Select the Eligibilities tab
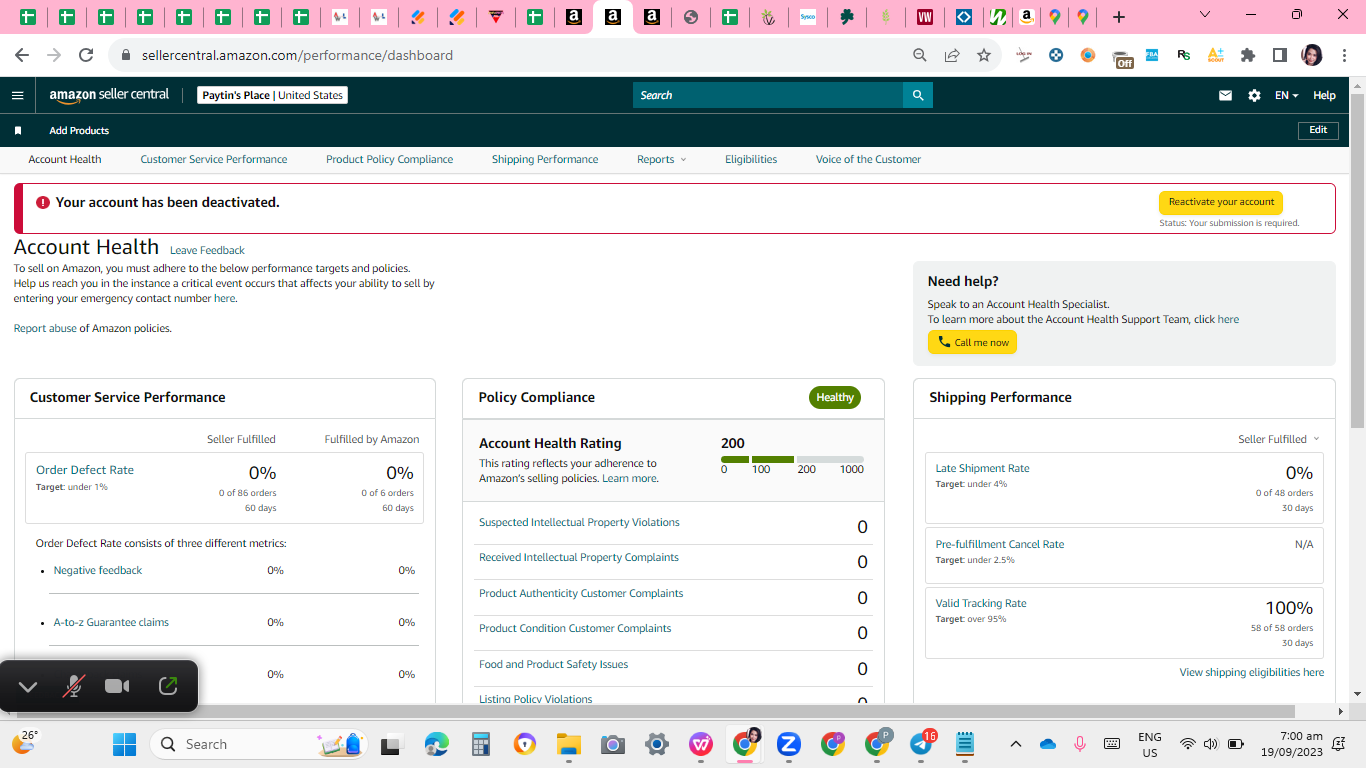The height and width of the screenshot is (768, 1366). [751, 159]
